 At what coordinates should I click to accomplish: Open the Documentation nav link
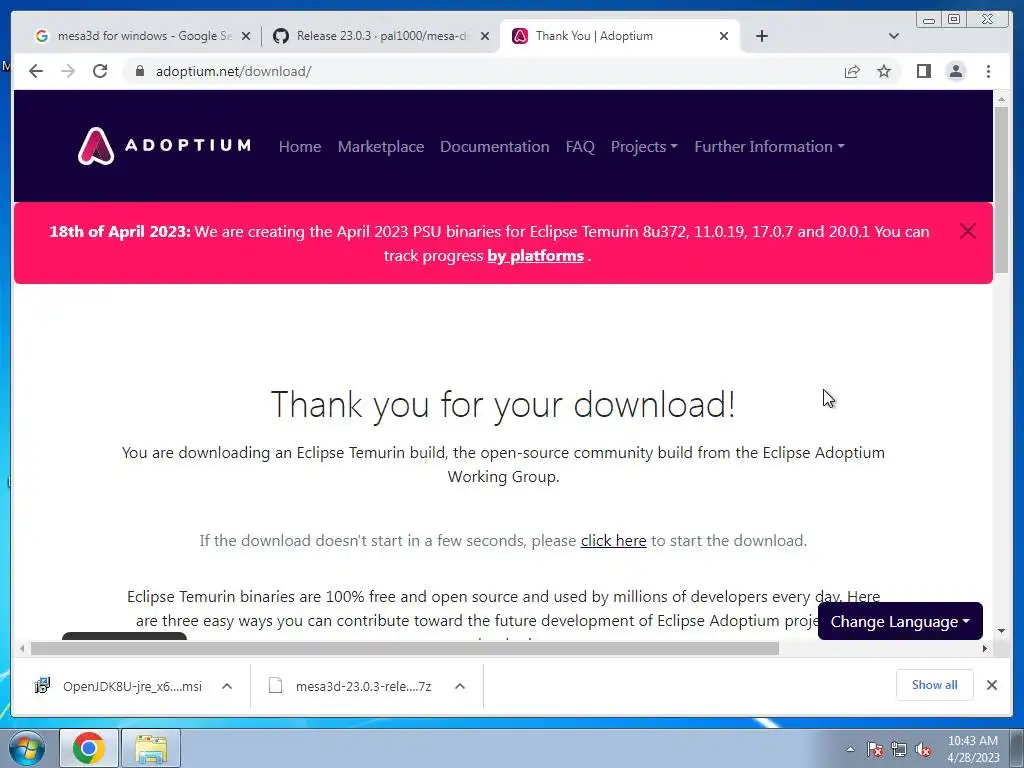coord(494,146)
